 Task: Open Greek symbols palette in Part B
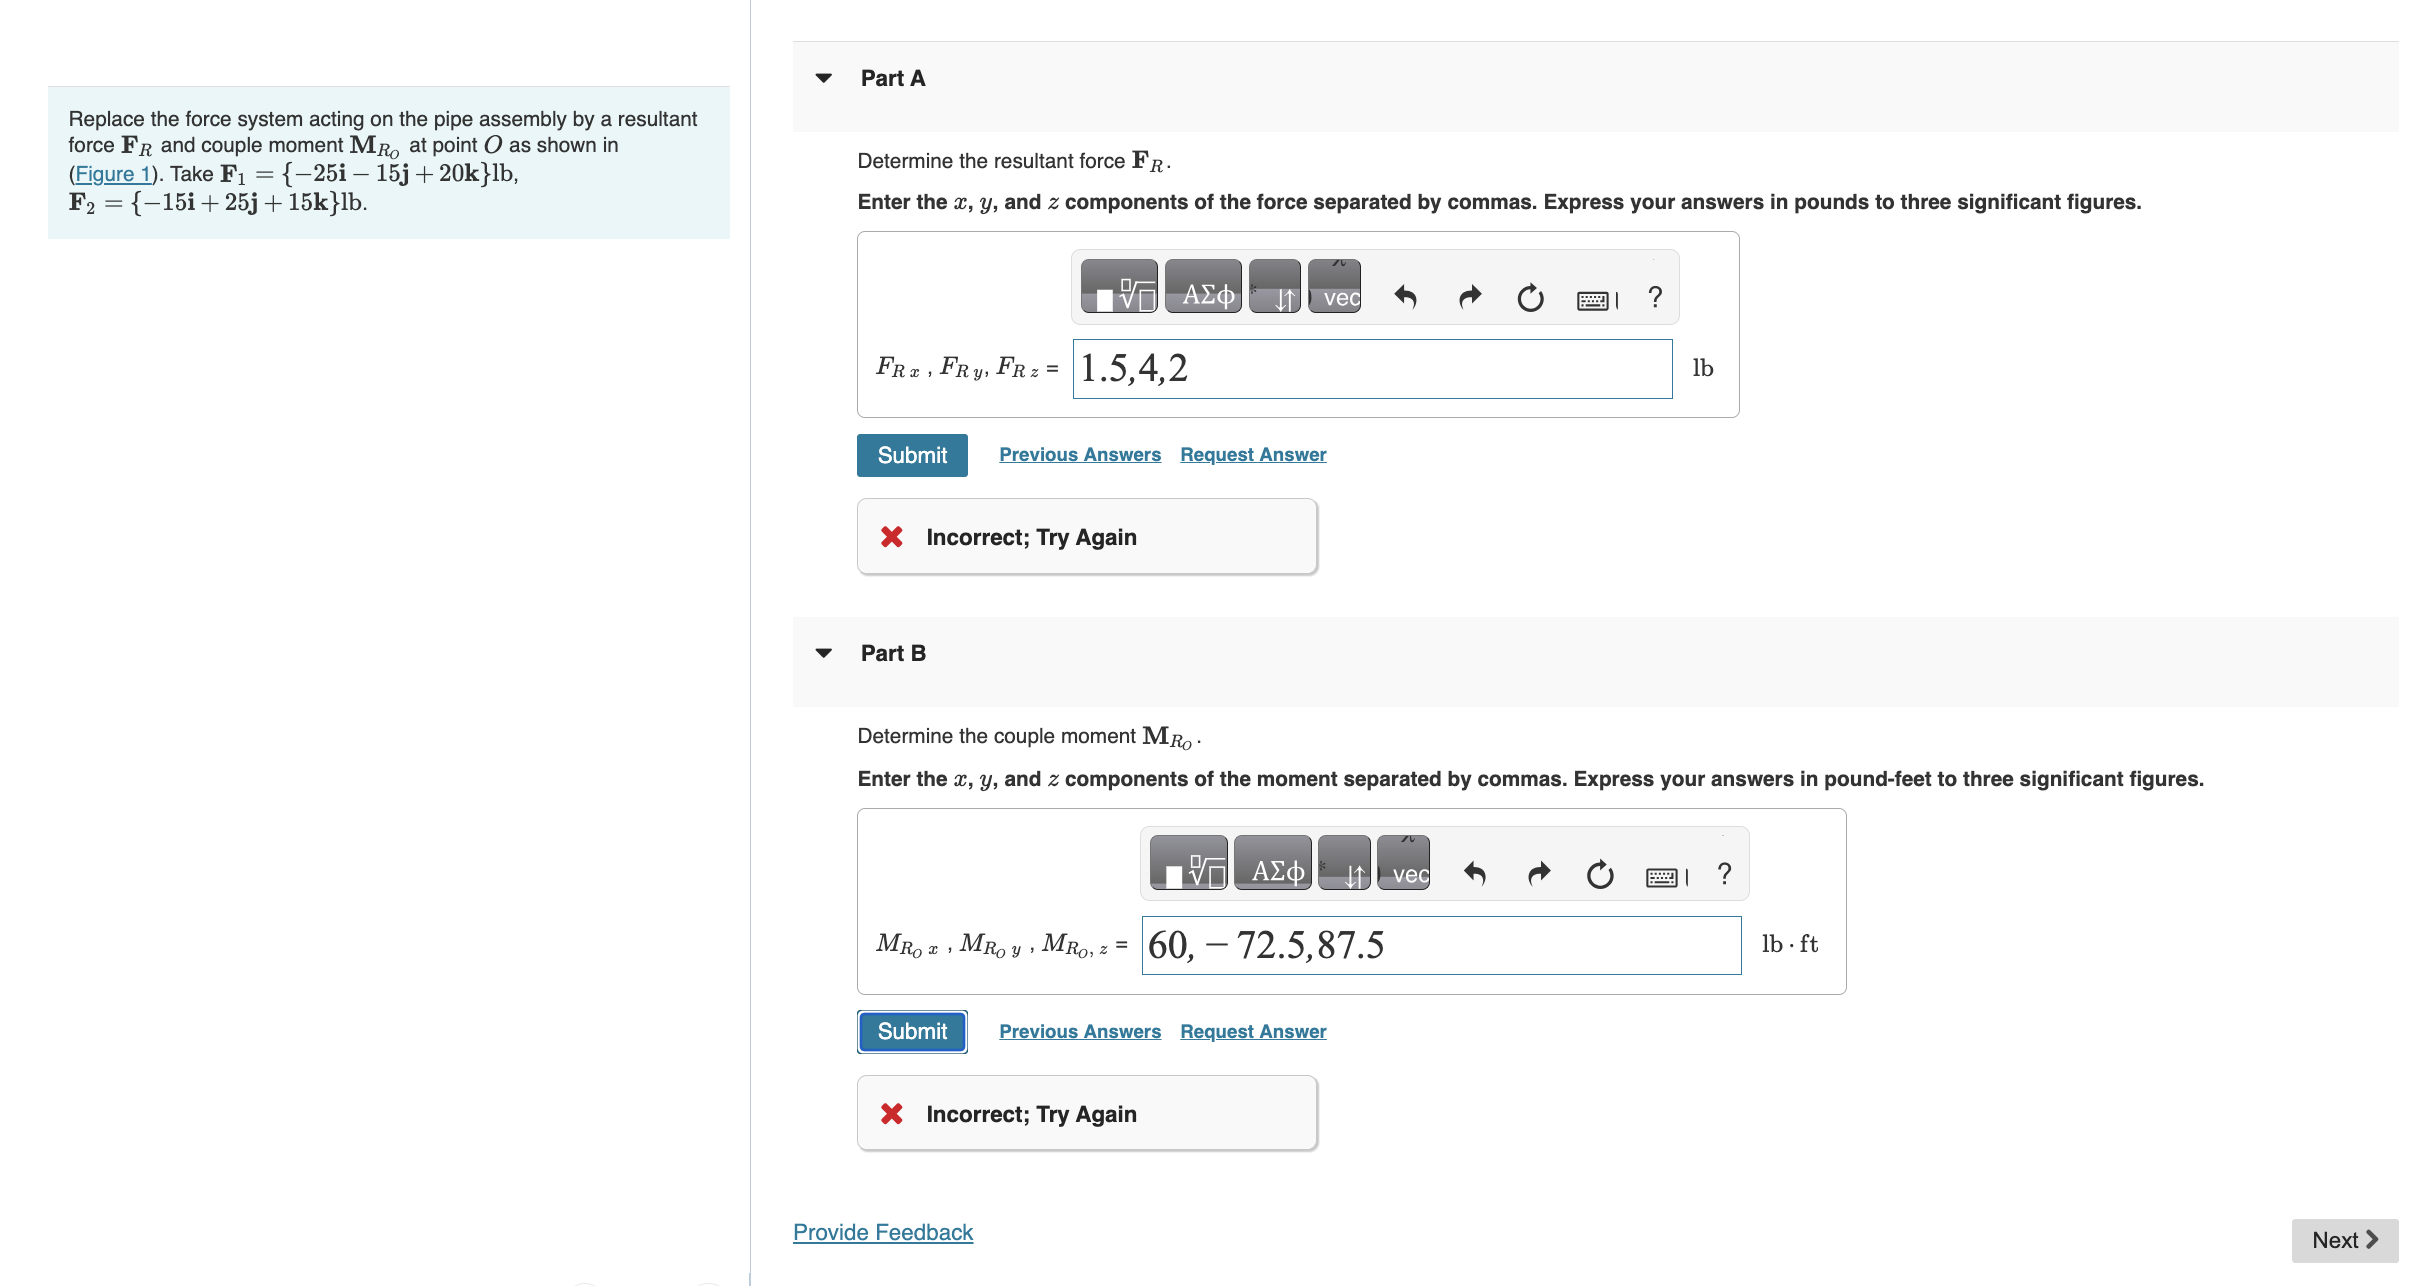[x=1272, y=864]
